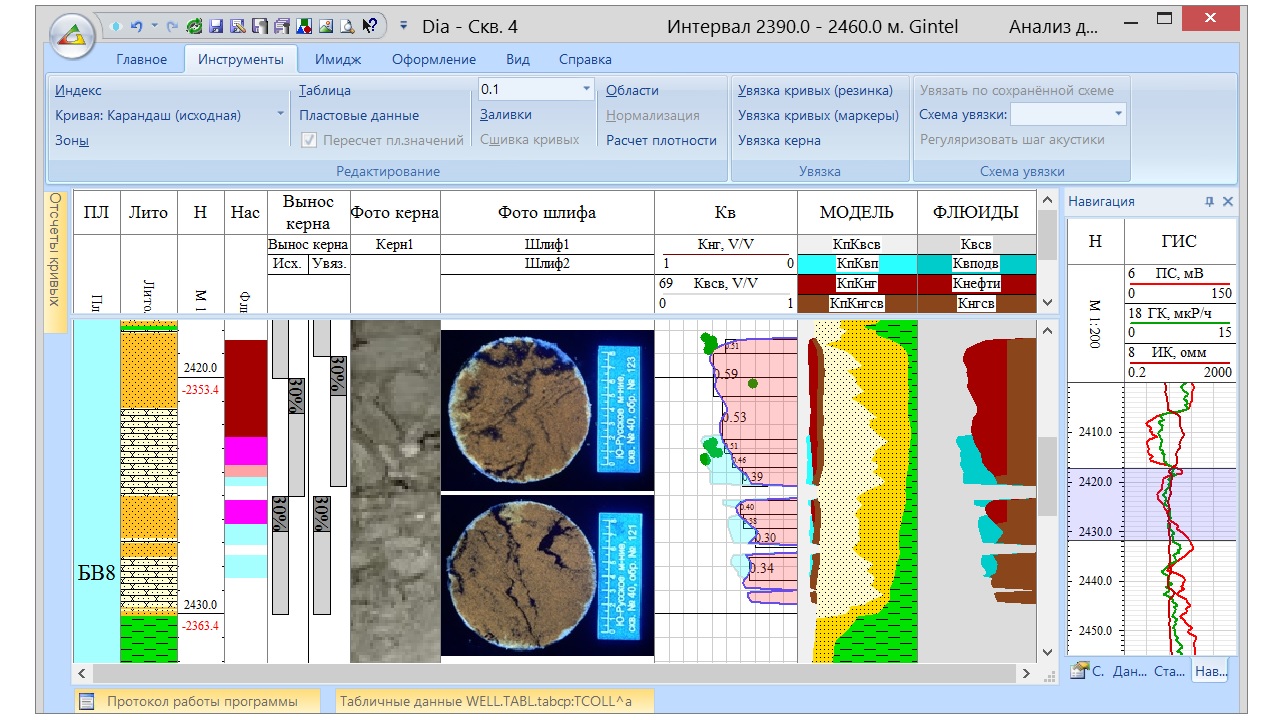
Task: Toggle the Пересчет пл.значений checkbox
Action: pyautogui.click(x=309, y=140)
